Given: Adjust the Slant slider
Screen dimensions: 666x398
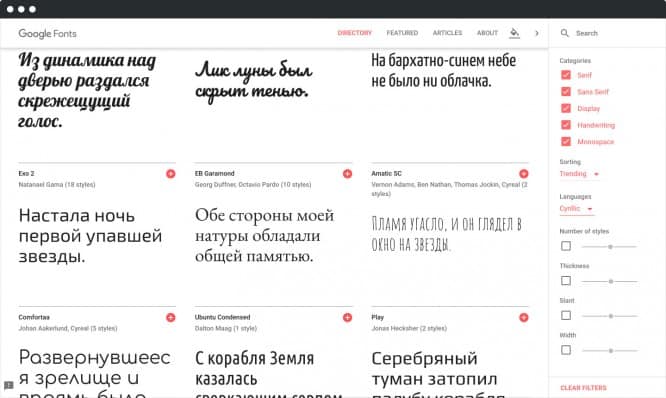Looking at the screenshot, I should click(x=610, y=316).
